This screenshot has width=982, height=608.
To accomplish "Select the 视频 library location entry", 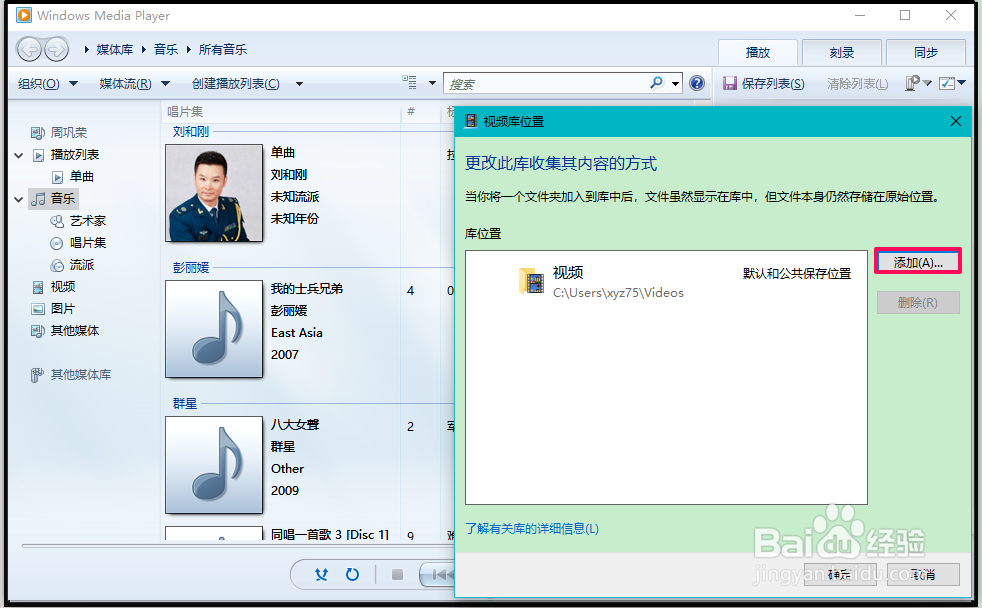I will [666, 282].
